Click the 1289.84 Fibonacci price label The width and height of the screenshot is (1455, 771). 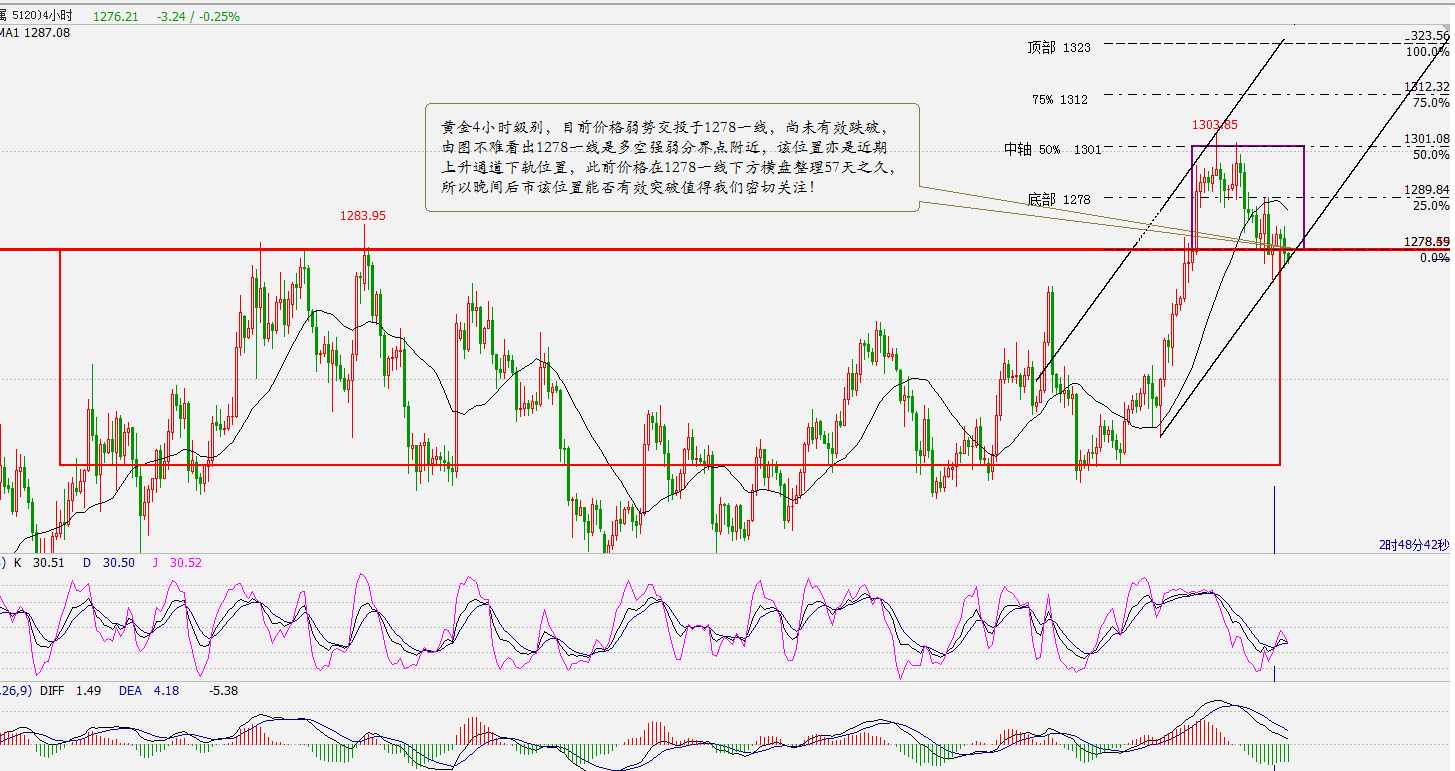1426,190
